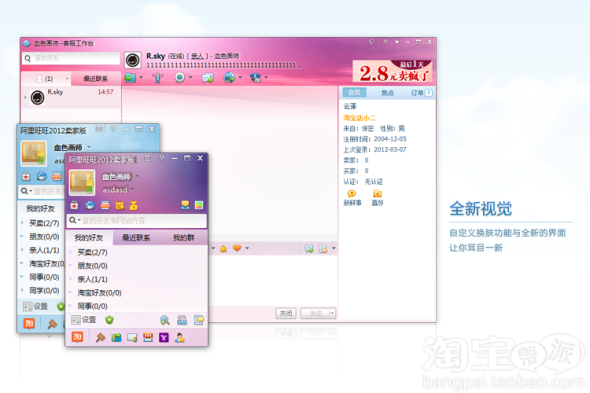Image resolution: width=590 pixels, height=393 pixels.
Task: Start video chat with the webcam icon
Action: 180,78
